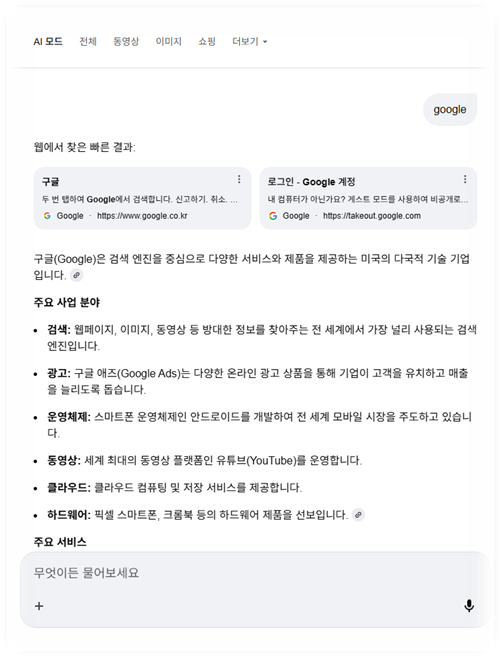Open the 로그인 - Google 계정 card's three-dot menu

[465, 180]
